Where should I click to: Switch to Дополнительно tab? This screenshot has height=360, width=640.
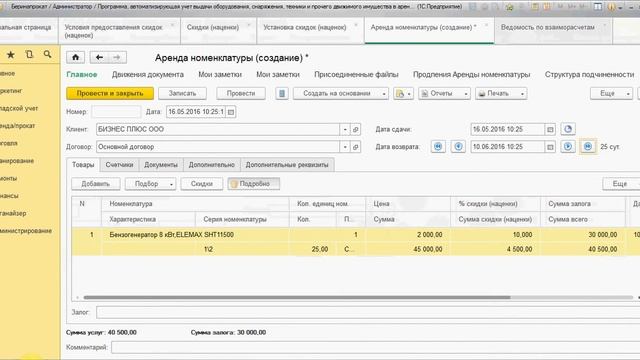(211, 165)
